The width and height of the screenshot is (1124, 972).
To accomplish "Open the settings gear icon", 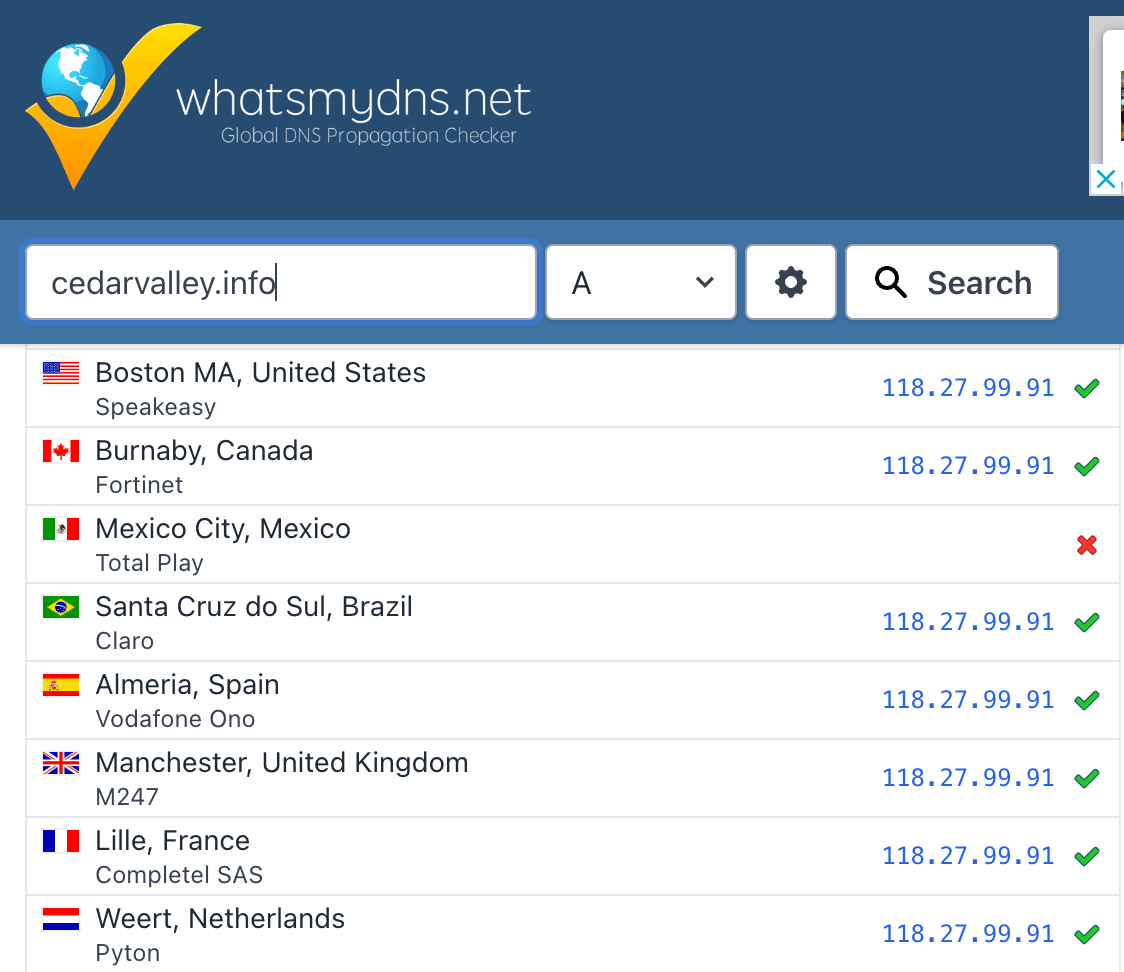I will coord(790,282).
